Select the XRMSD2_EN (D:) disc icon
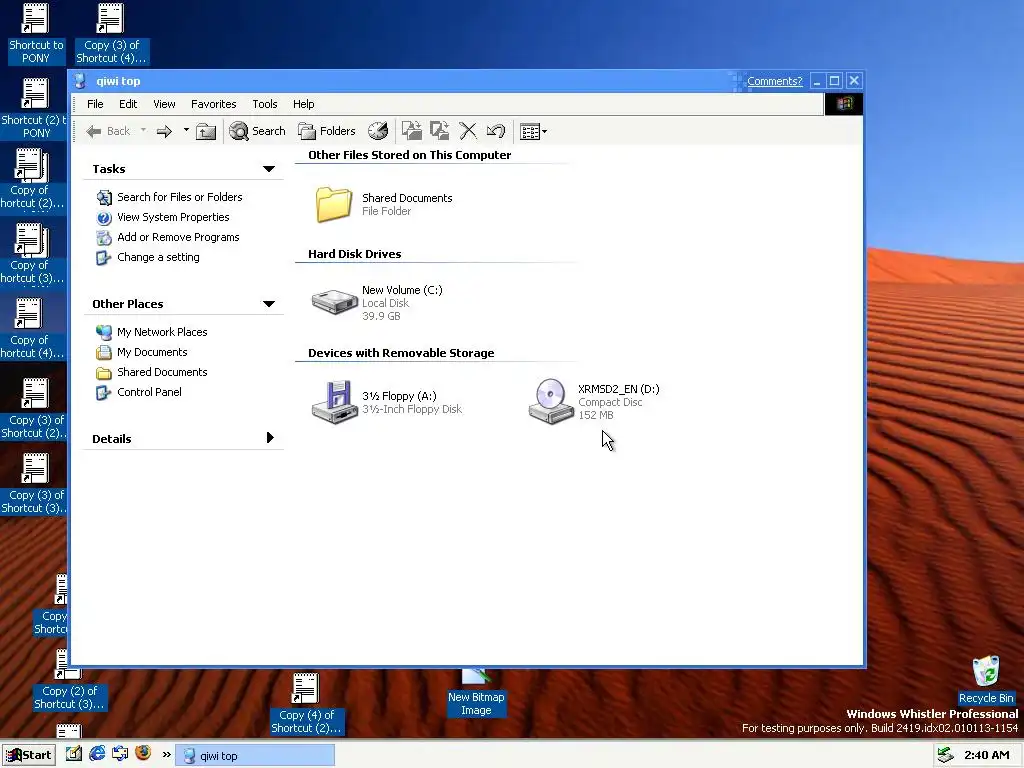 [x=551, y=401]
